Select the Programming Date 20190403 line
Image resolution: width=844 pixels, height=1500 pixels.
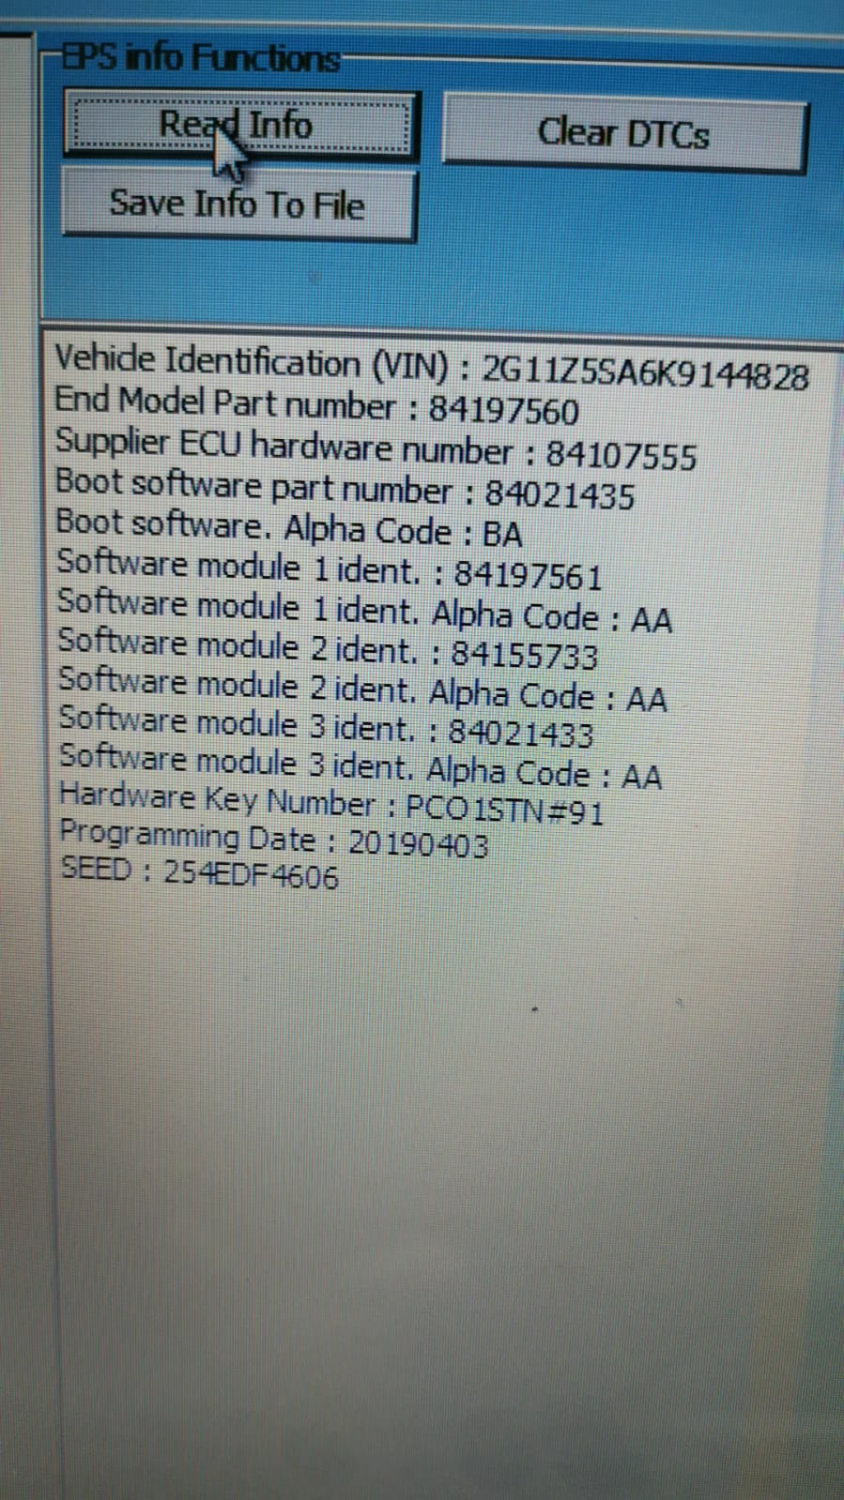point(274,840)
